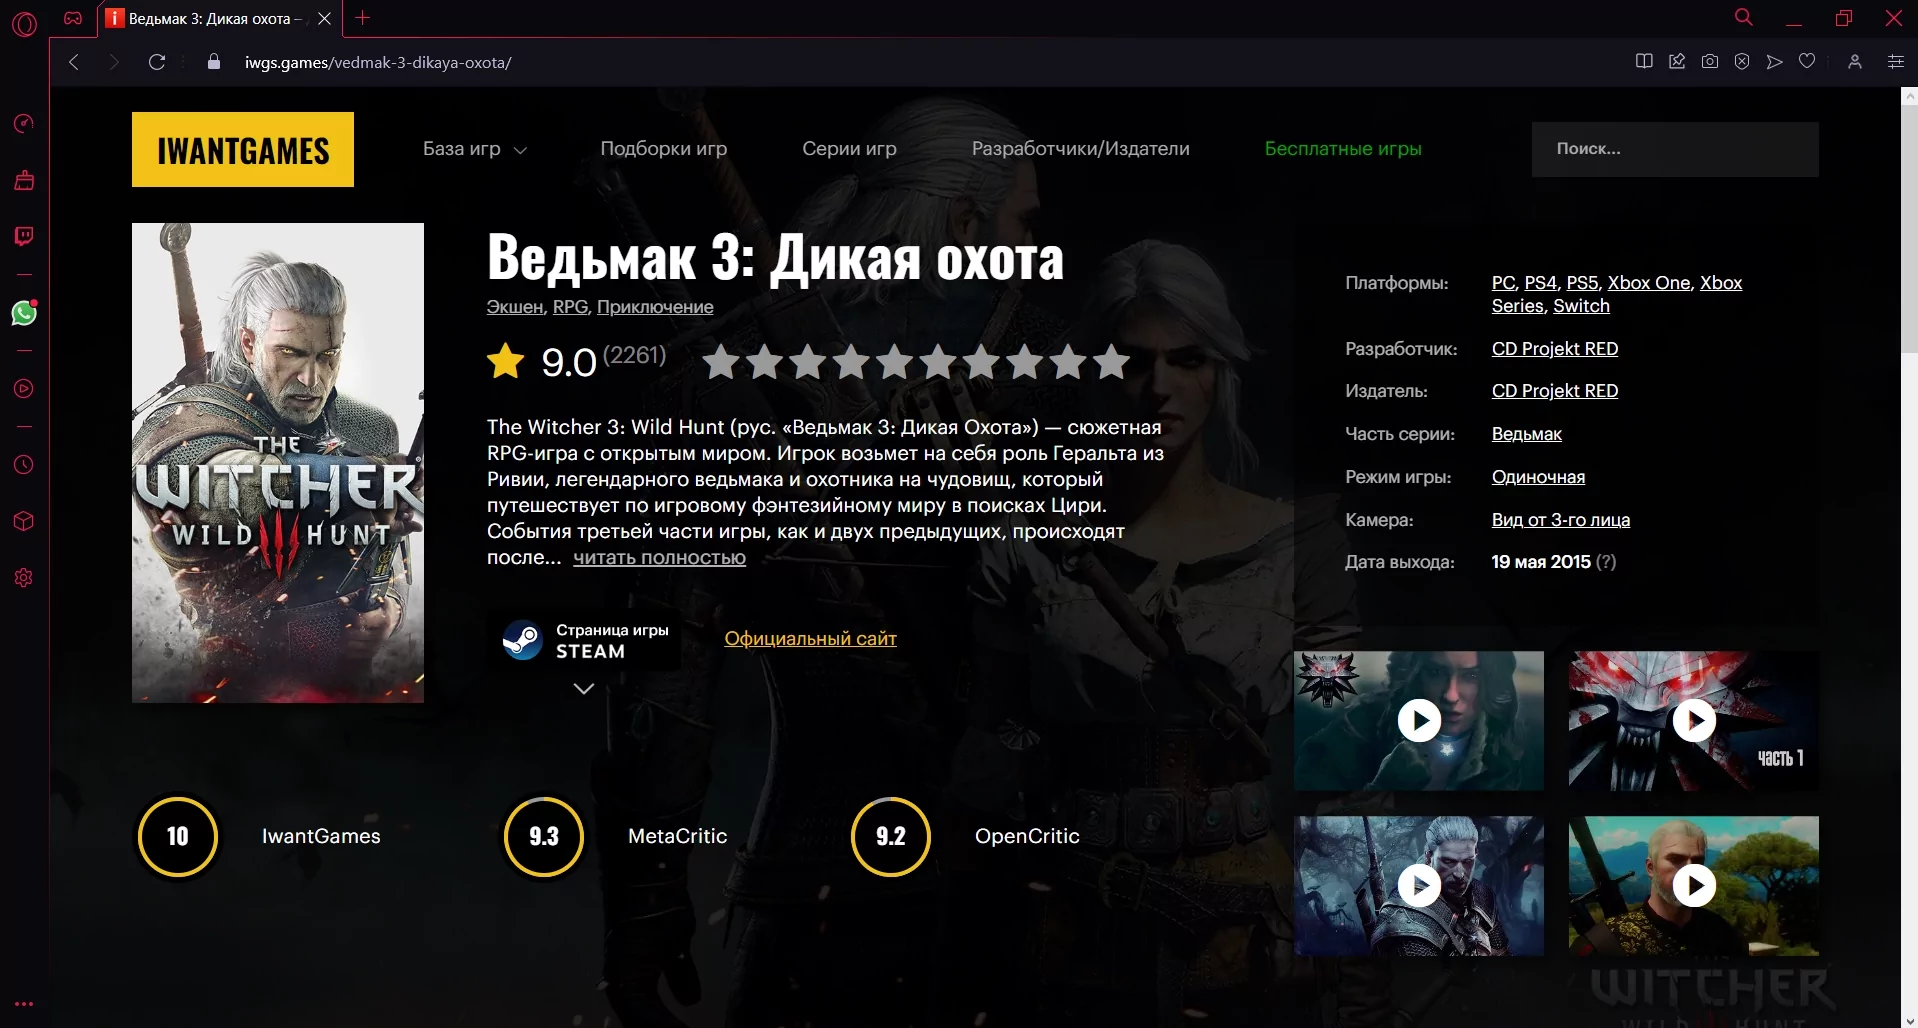Click the PC platform link
Image resolution: width=1918 pixels, height=1028 pixels.
1503,283
